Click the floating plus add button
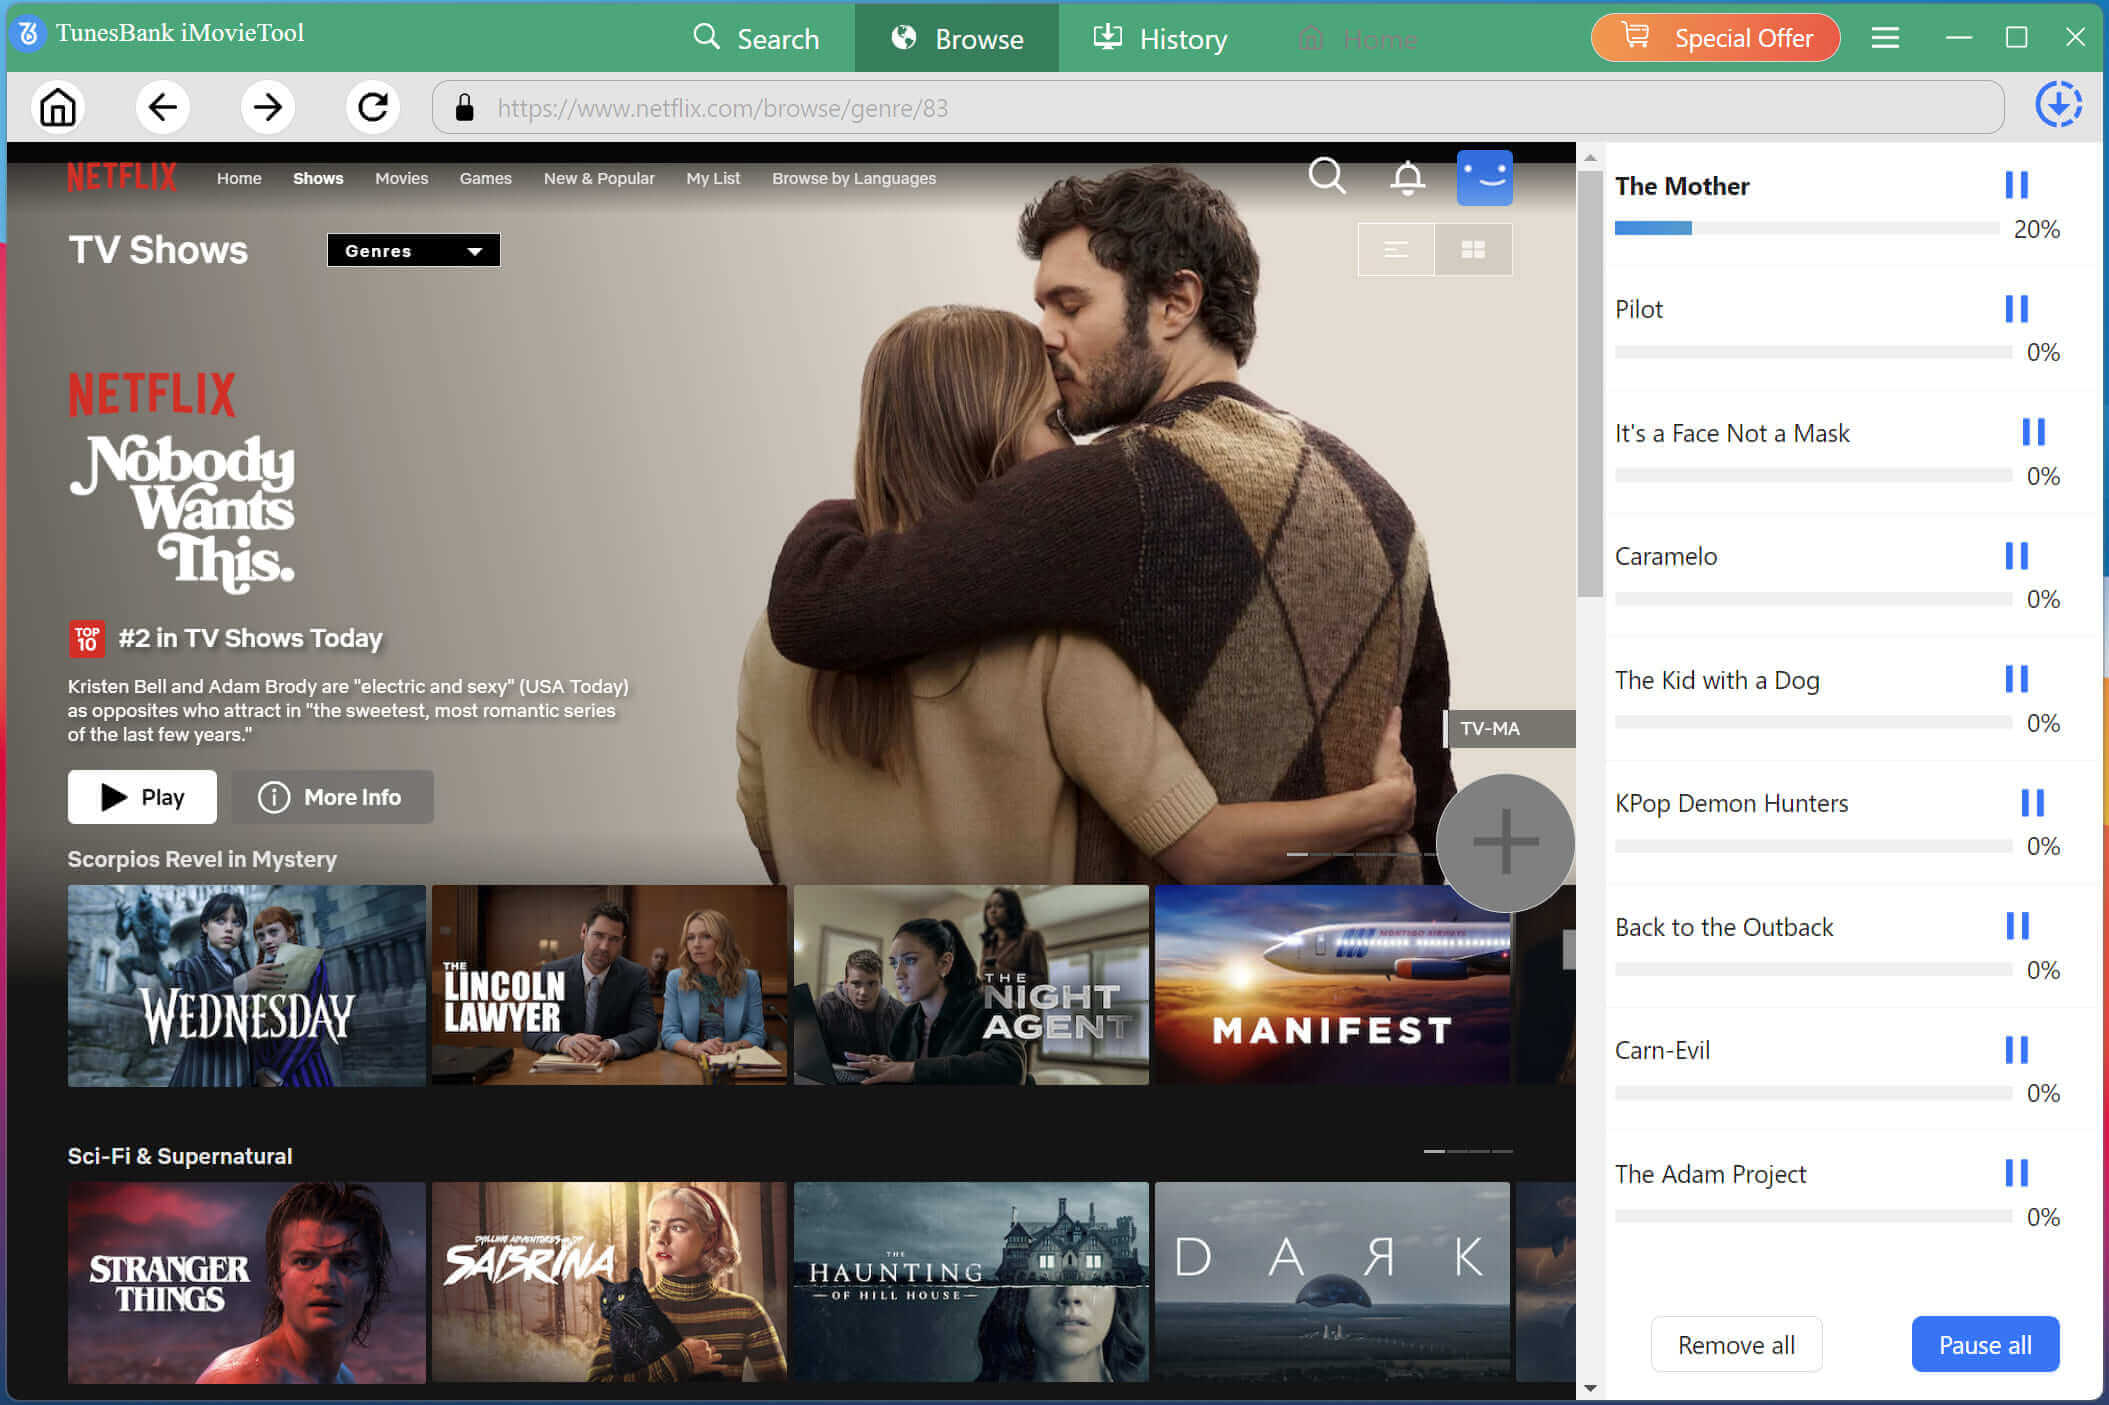 [x=1505, y=842]
